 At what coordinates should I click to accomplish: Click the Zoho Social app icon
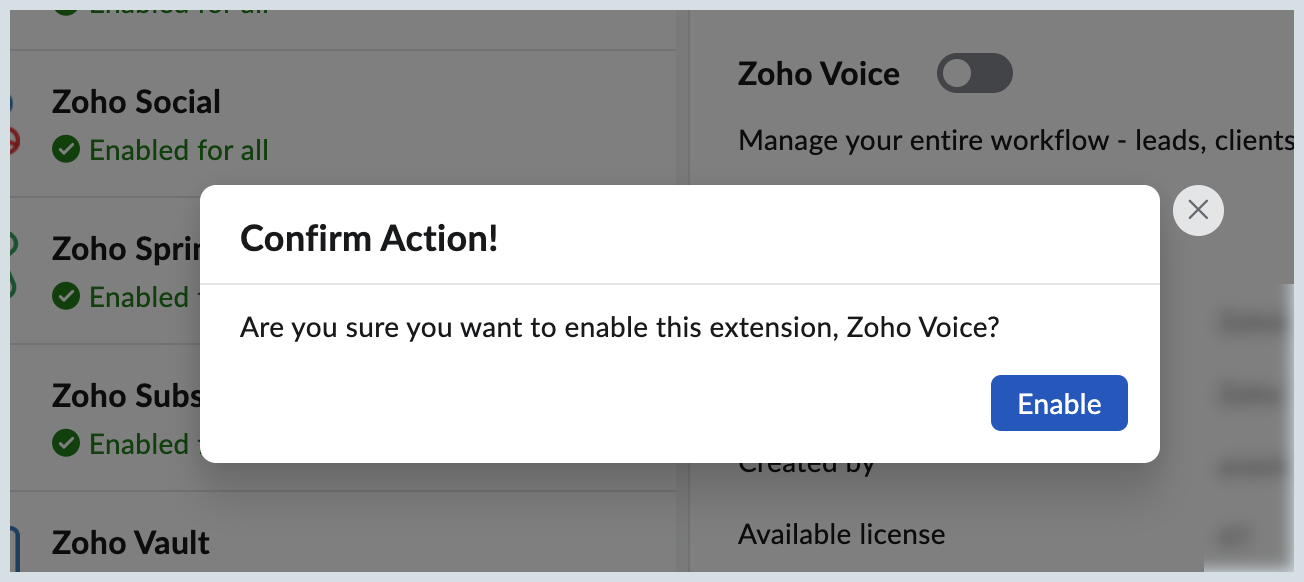click(x=14, y=122)
